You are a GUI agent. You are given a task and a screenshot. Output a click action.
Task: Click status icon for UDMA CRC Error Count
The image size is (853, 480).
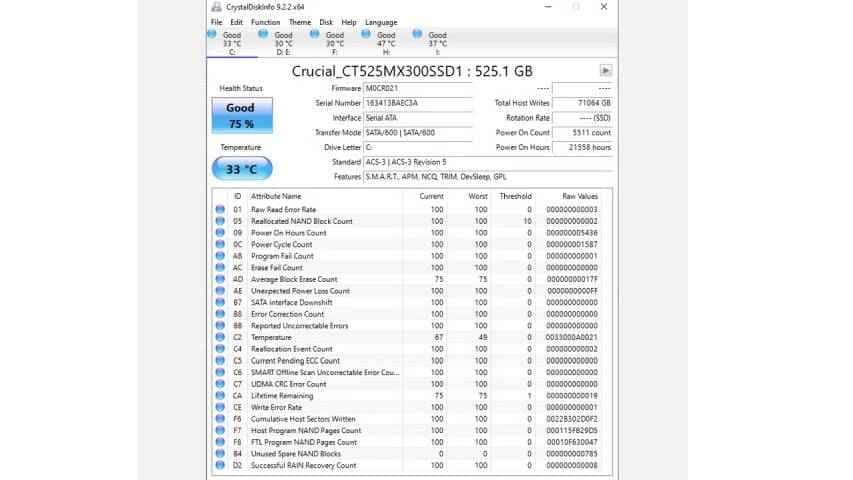click(x=220, y=384)
